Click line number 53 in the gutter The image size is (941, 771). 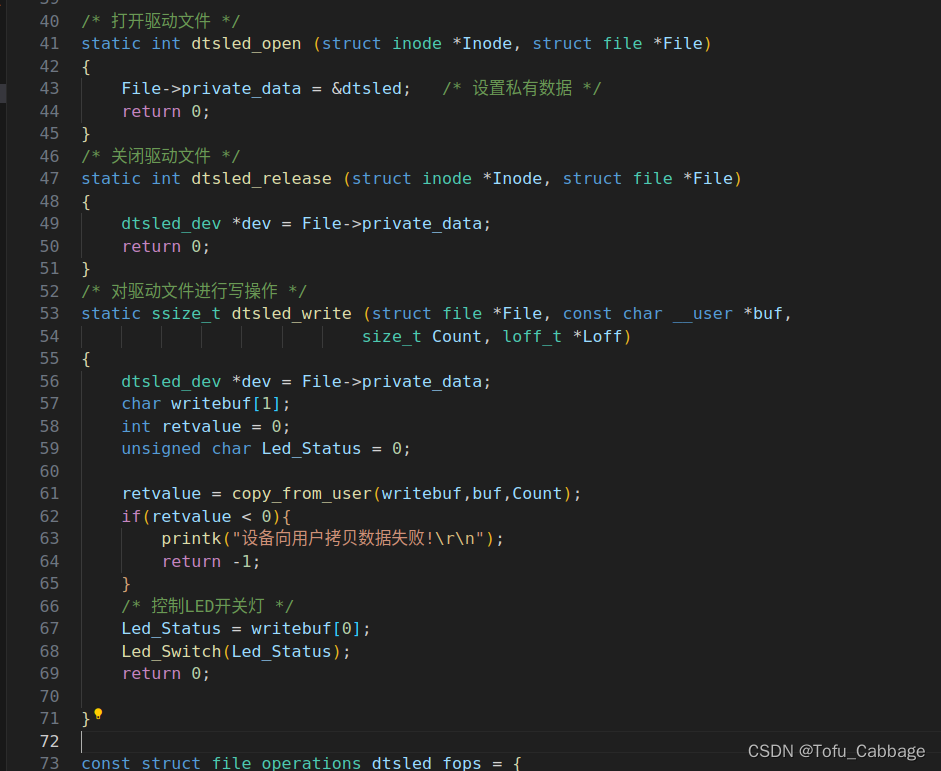tap(49, 314)
